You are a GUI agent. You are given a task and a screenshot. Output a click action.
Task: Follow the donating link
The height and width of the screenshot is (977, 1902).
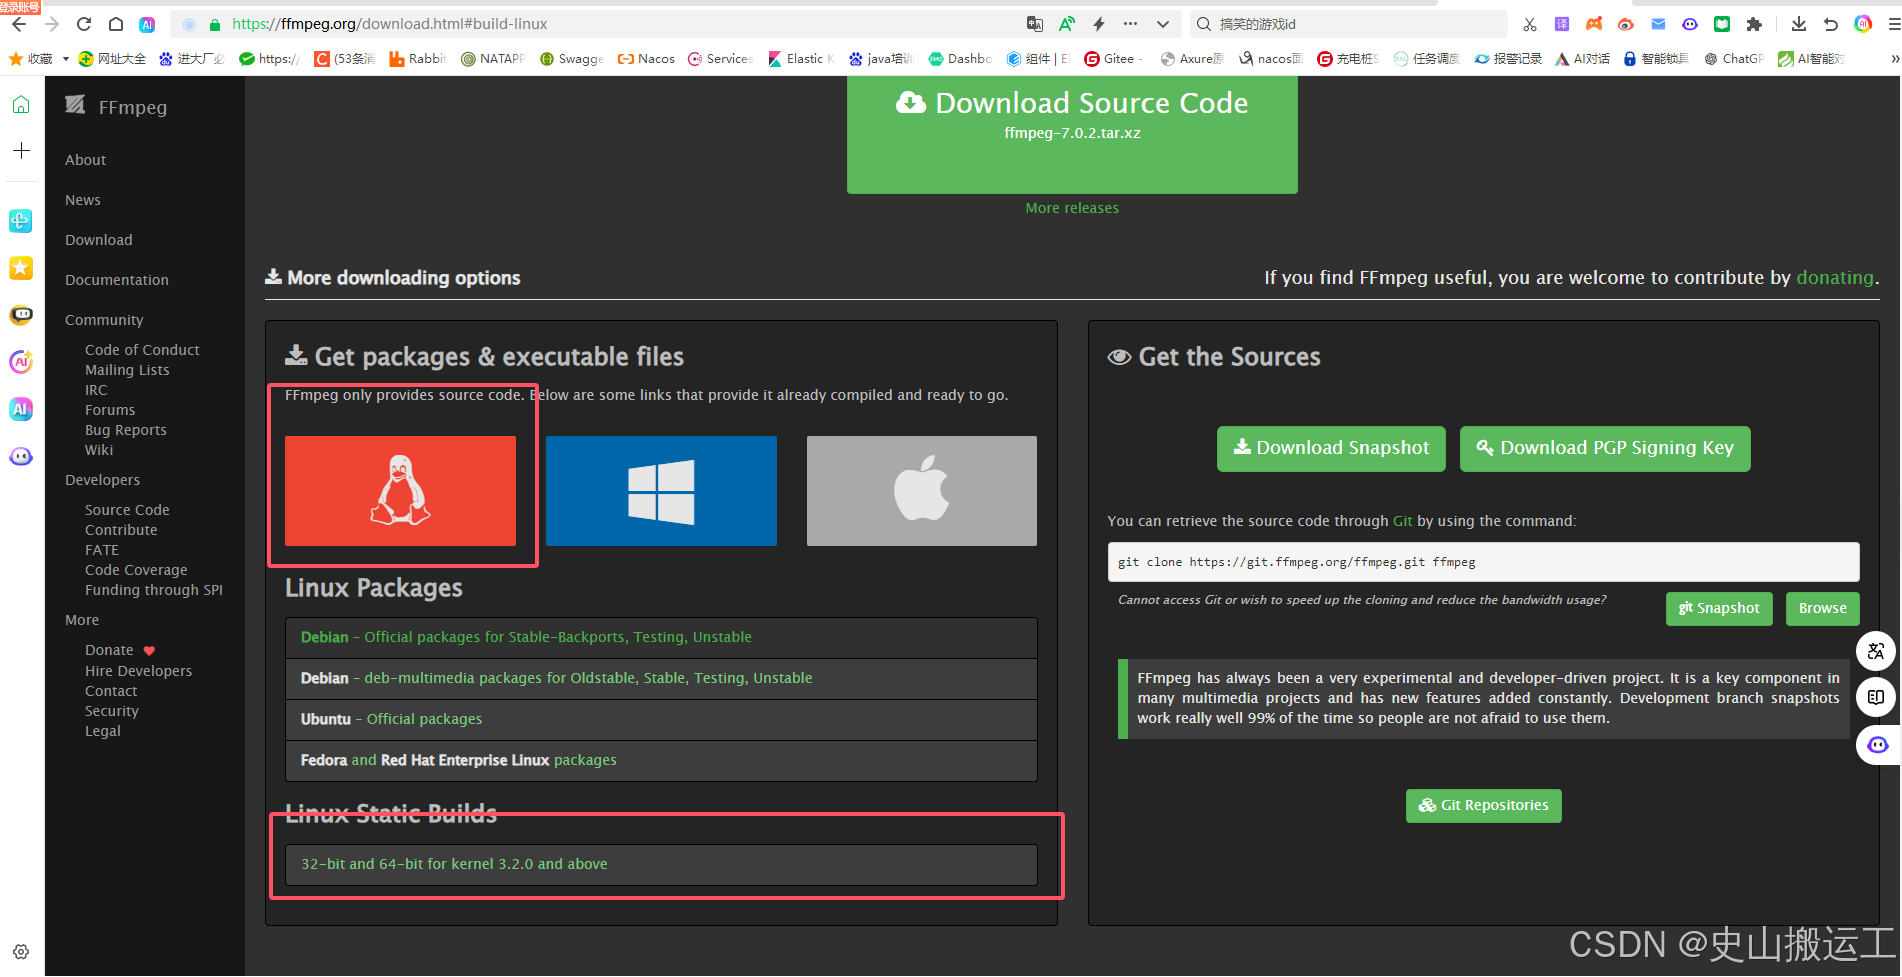click(x=1835, y=278)
